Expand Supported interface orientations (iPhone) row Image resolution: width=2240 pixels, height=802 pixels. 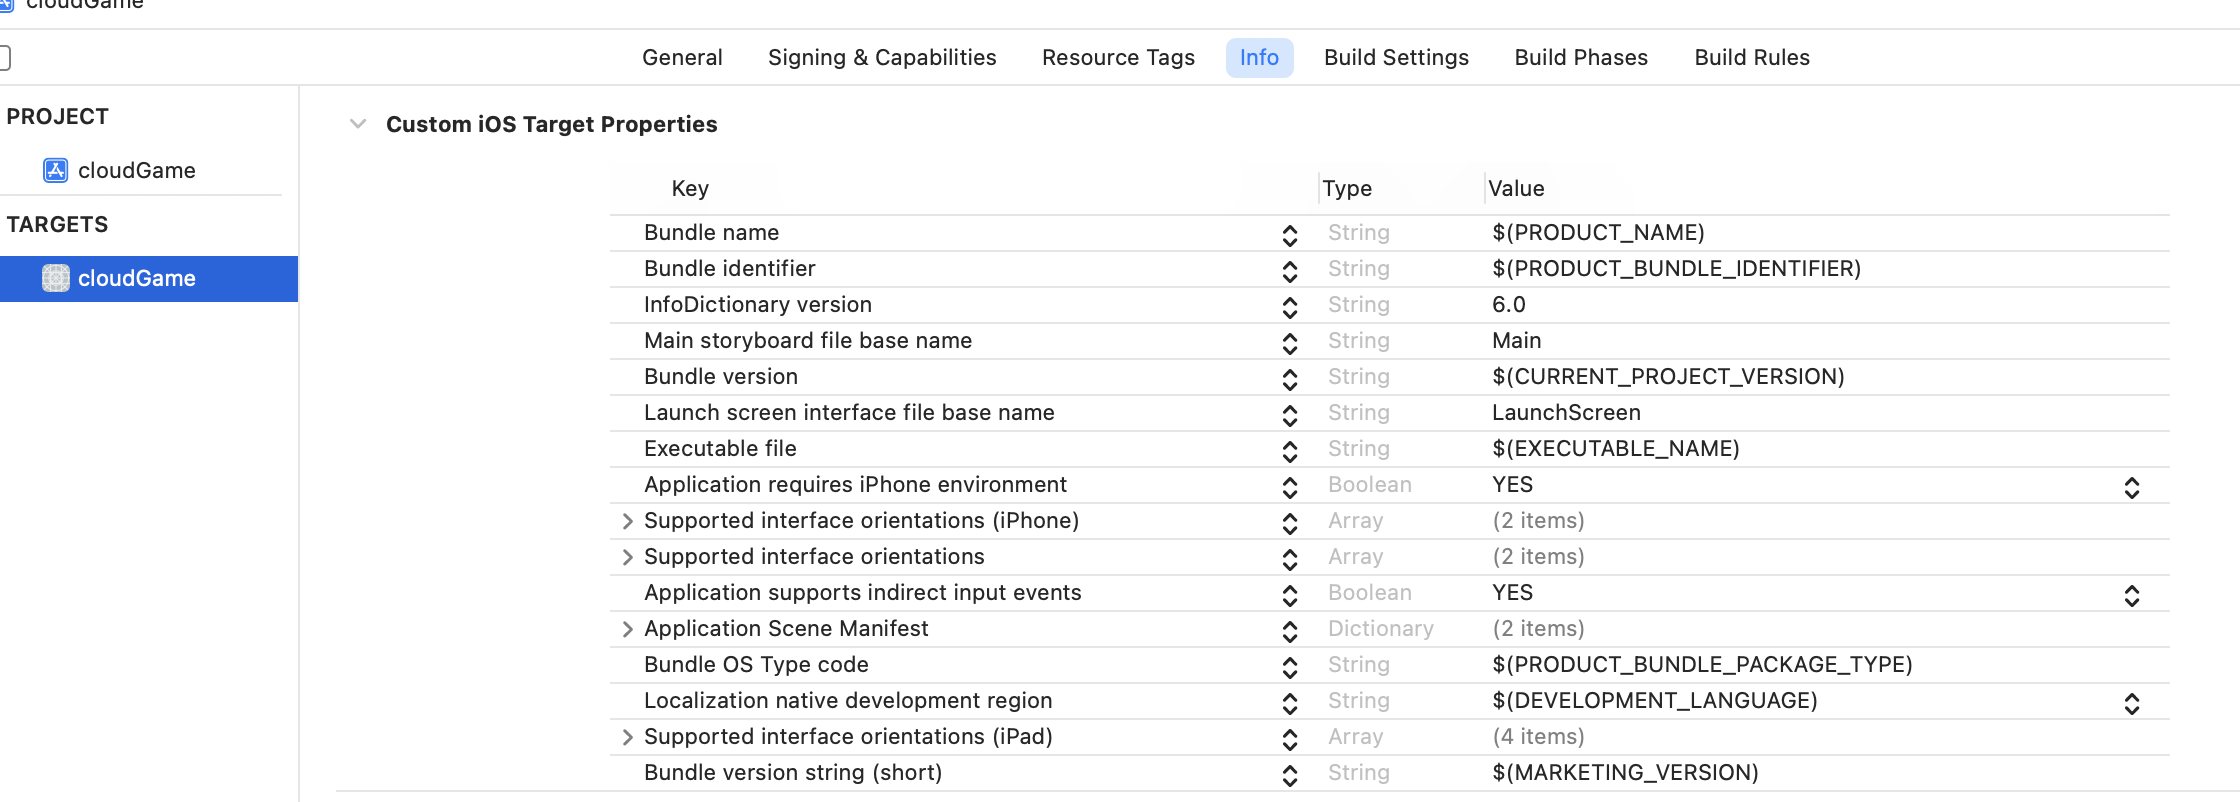[x=627, y=521]
